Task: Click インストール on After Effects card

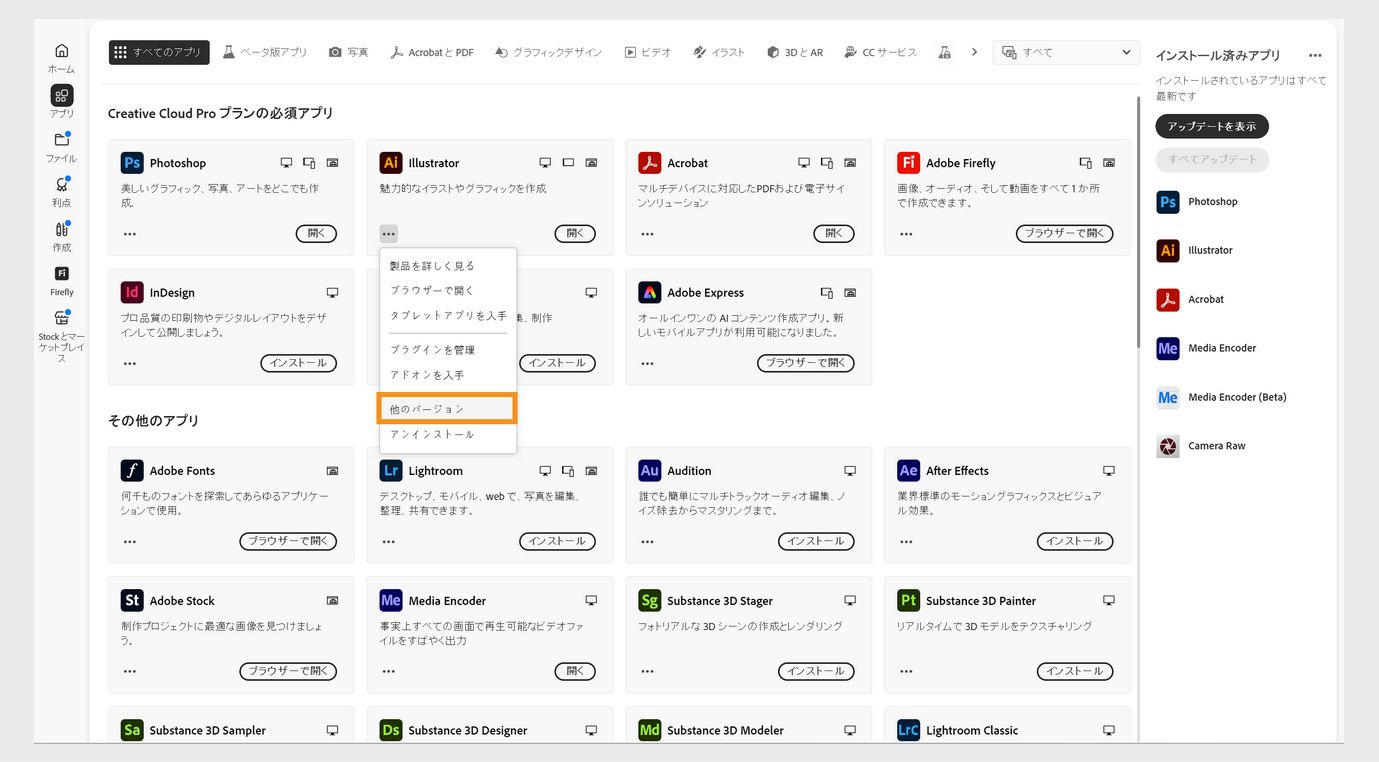Action: tap(1075, 541)
